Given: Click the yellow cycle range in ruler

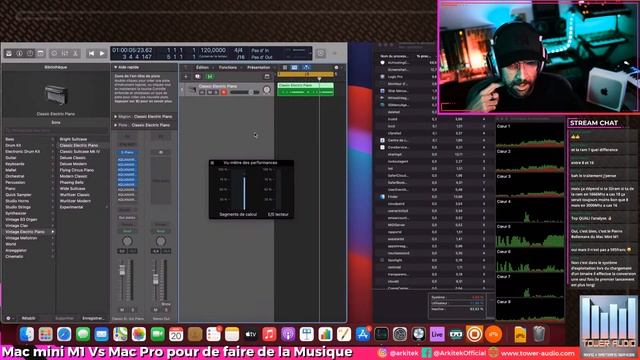Looking at the screenshot, I should (305, 74).
